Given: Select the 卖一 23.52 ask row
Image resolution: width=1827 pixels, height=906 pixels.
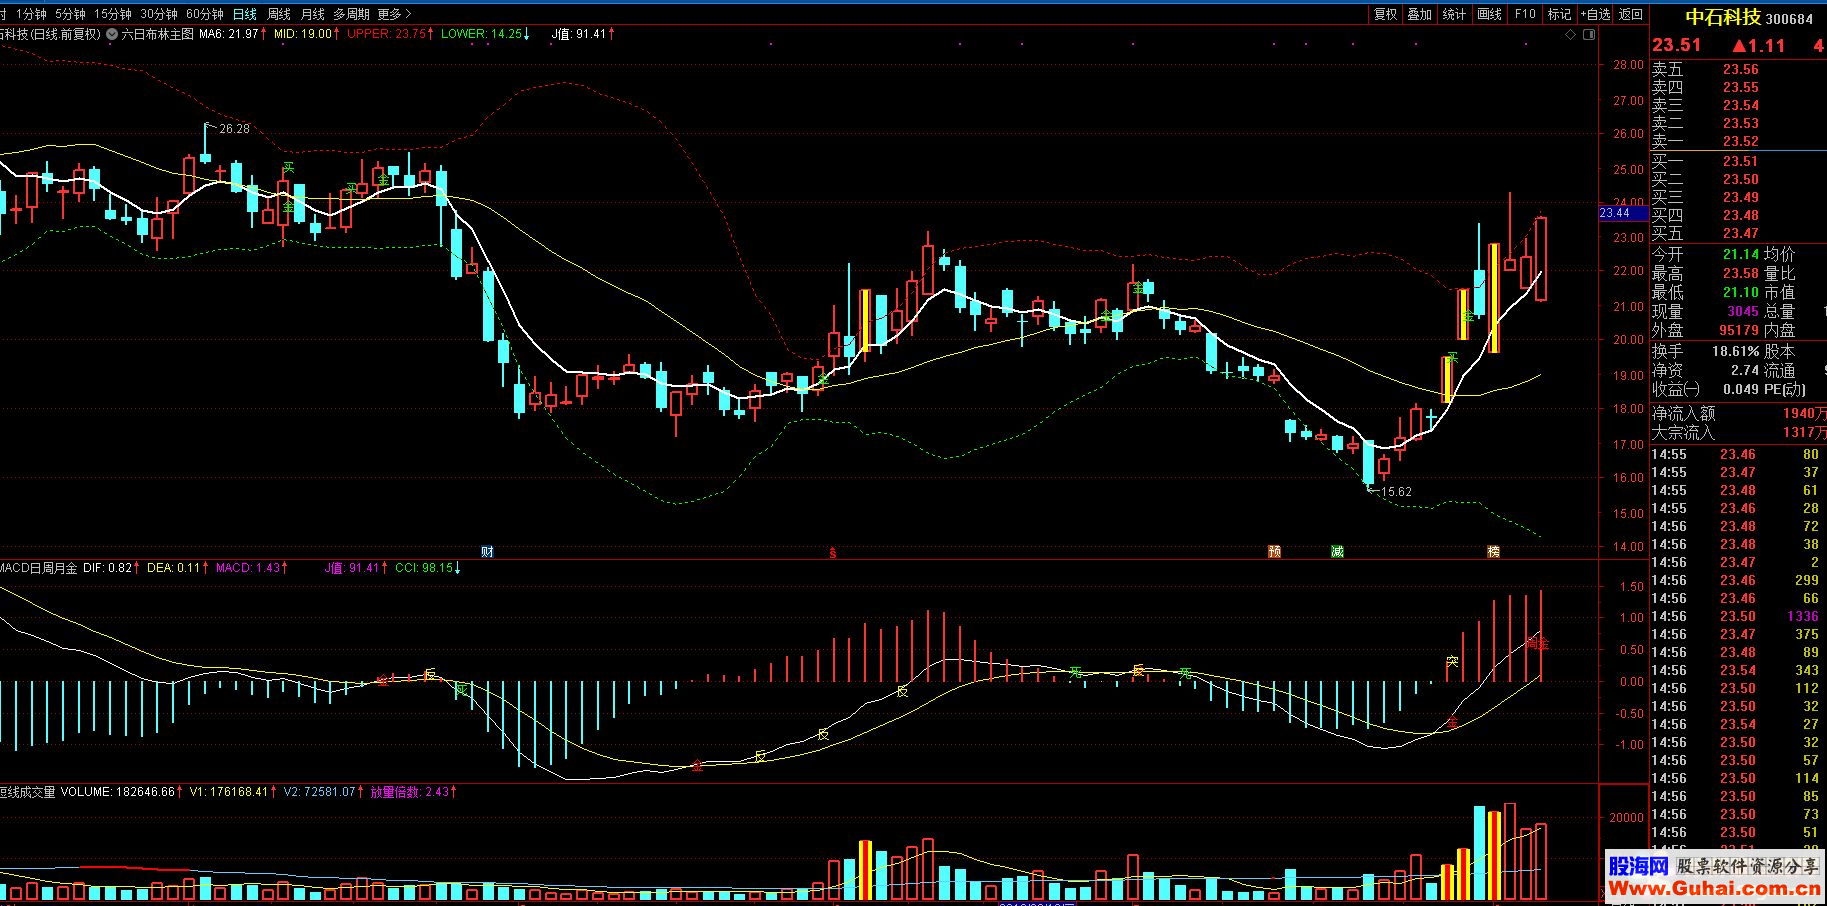Looking at the screenshot, I should point(1738,141).
